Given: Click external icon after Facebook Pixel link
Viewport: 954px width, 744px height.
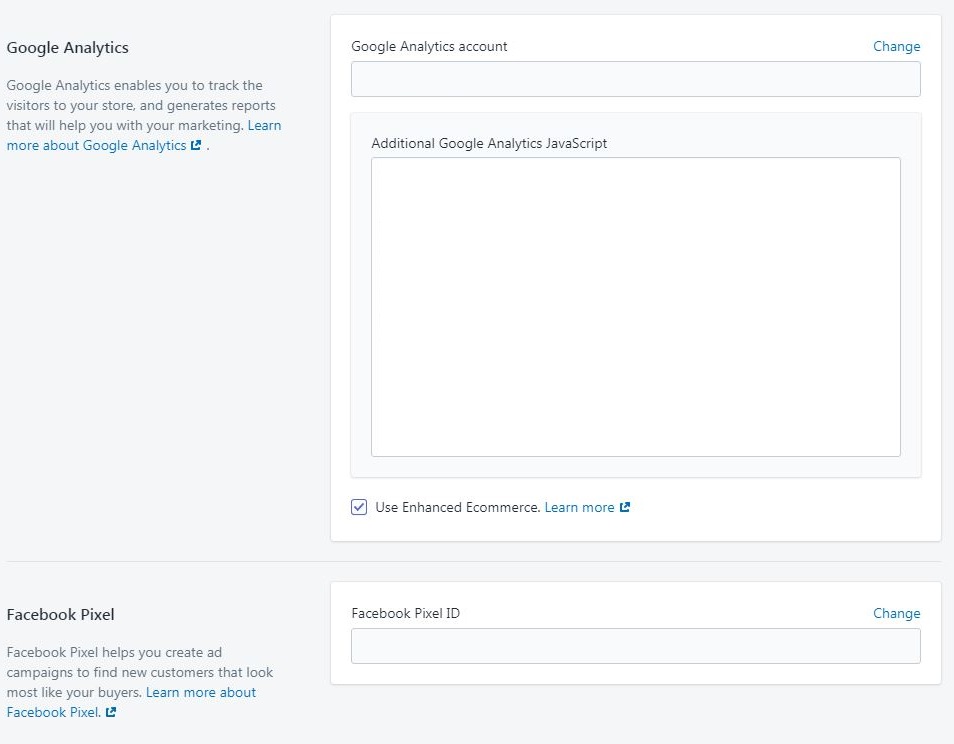Looking at the screenshot, I should [111, 712].
